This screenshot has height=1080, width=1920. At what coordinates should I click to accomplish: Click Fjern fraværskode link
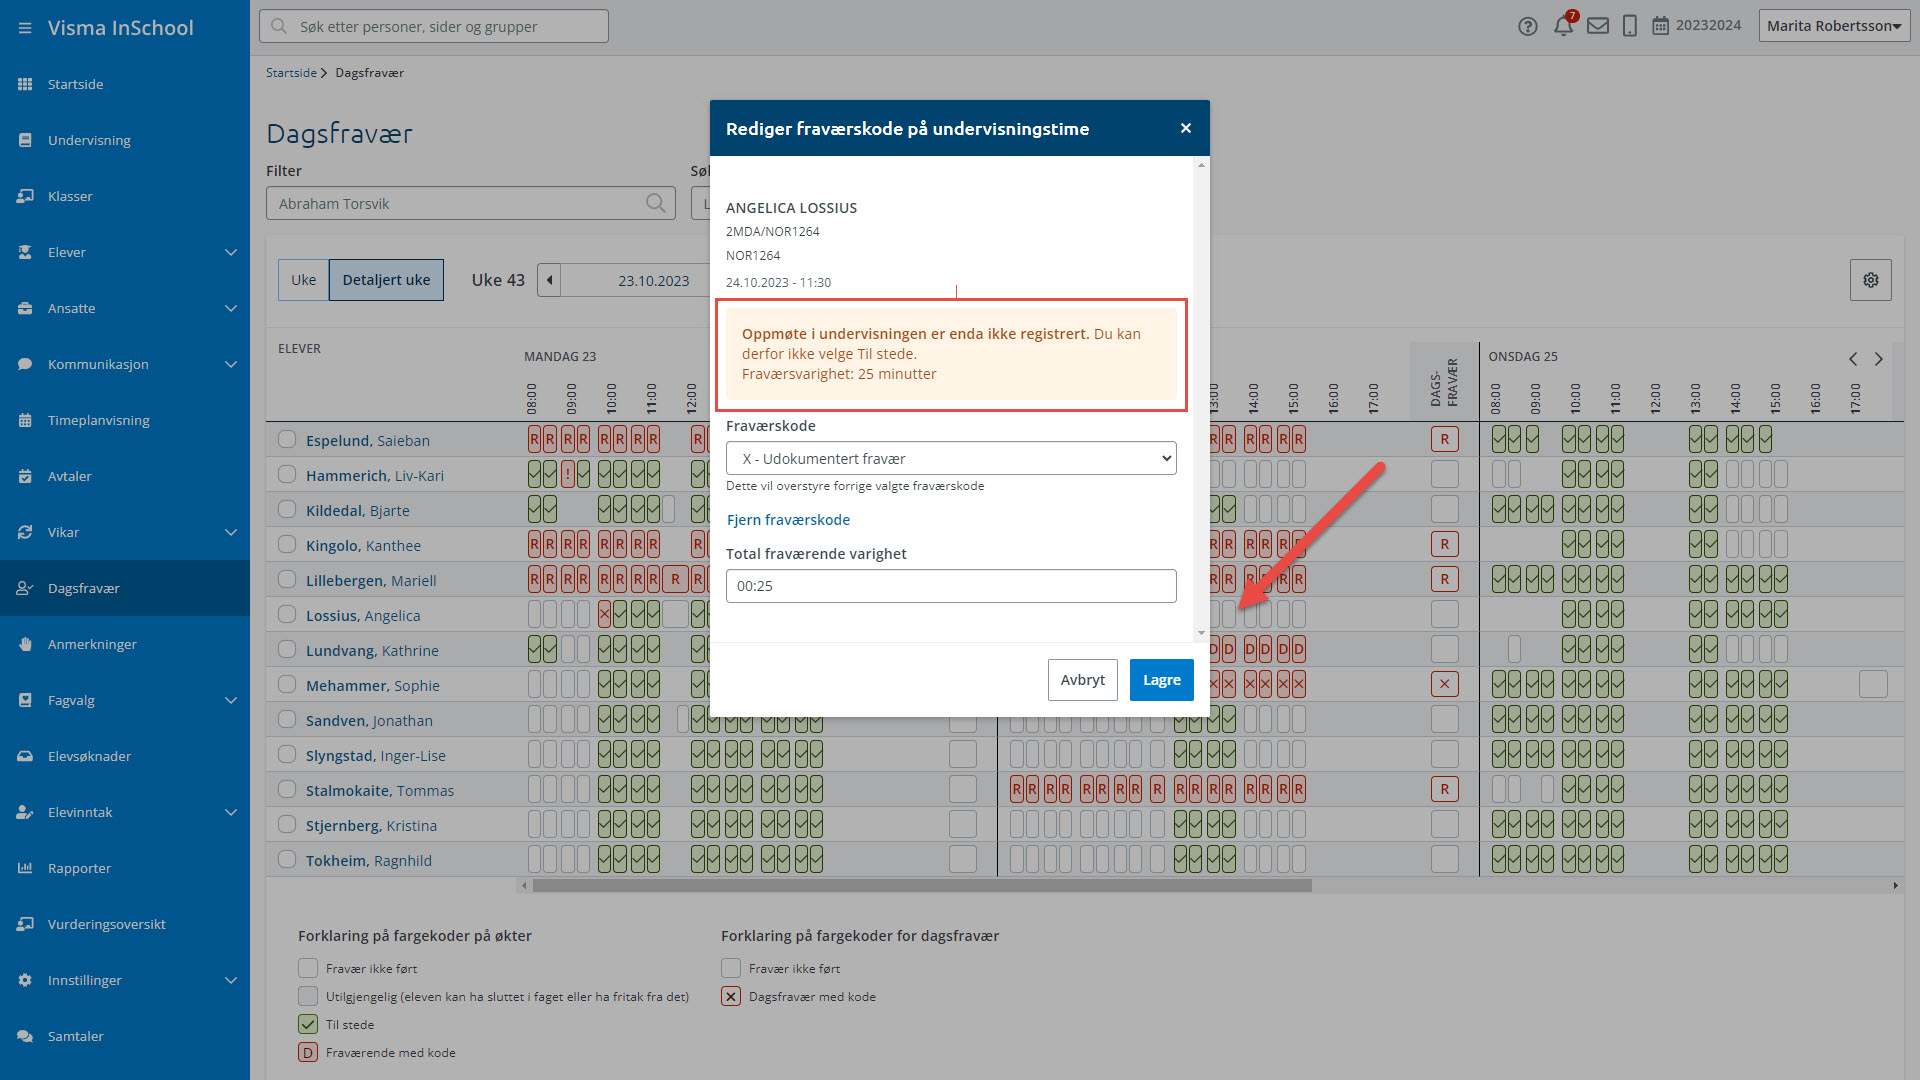(788, 520)
